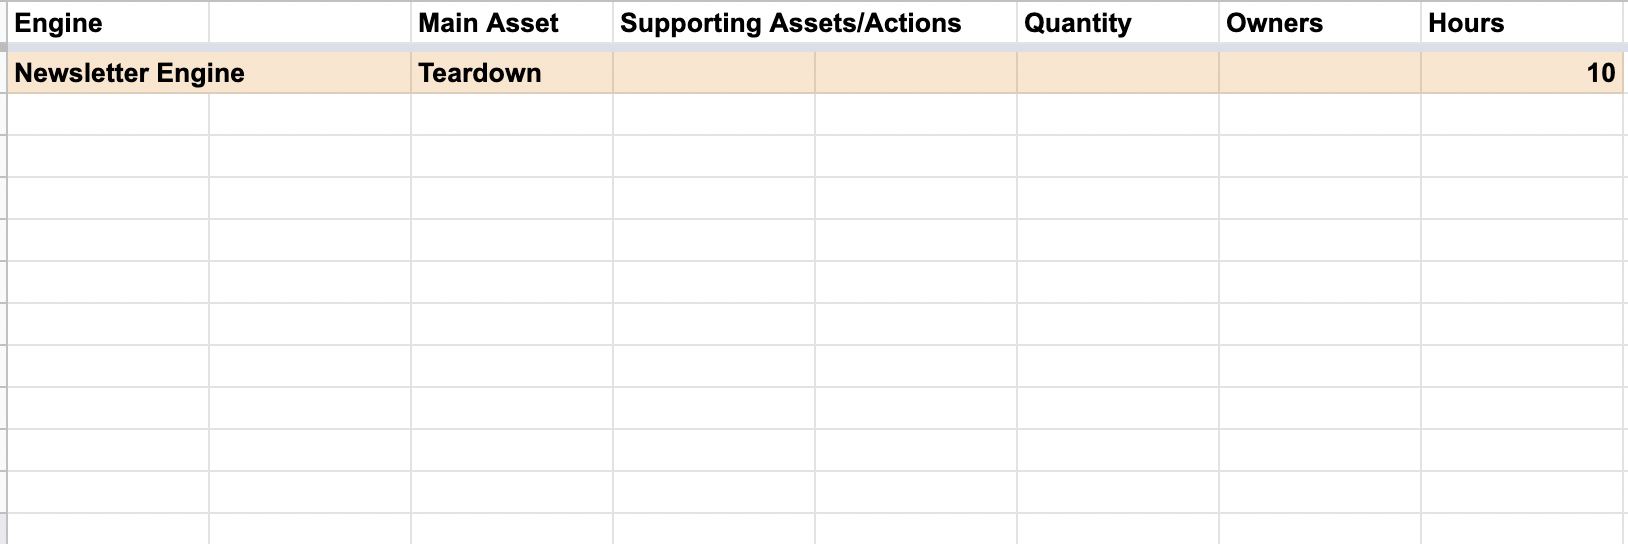Select the Owners header cell
Viewport: 1628px width, 544px height.
click(x=1319, y=23)
